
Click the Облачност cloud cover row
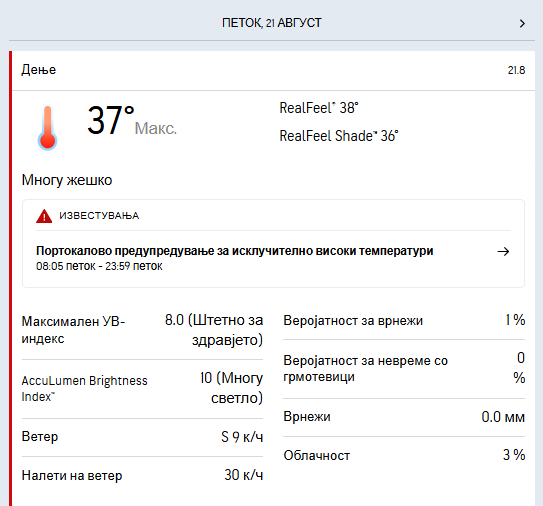[404, 455]
